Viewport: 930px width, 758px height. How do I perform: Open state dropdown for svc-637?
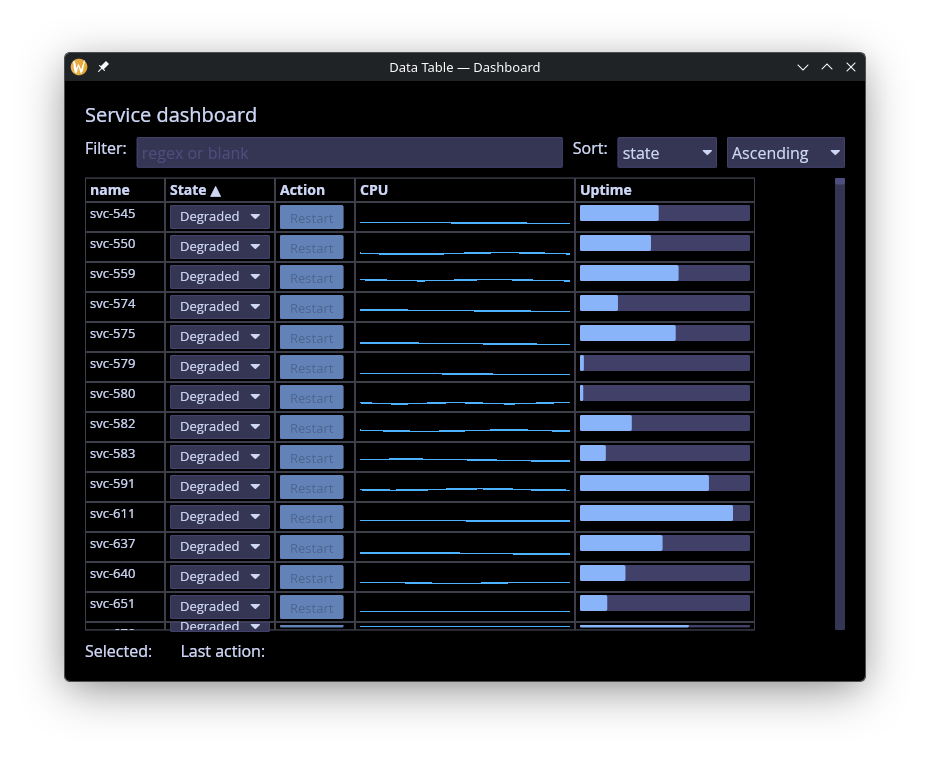tap(219, 547)
